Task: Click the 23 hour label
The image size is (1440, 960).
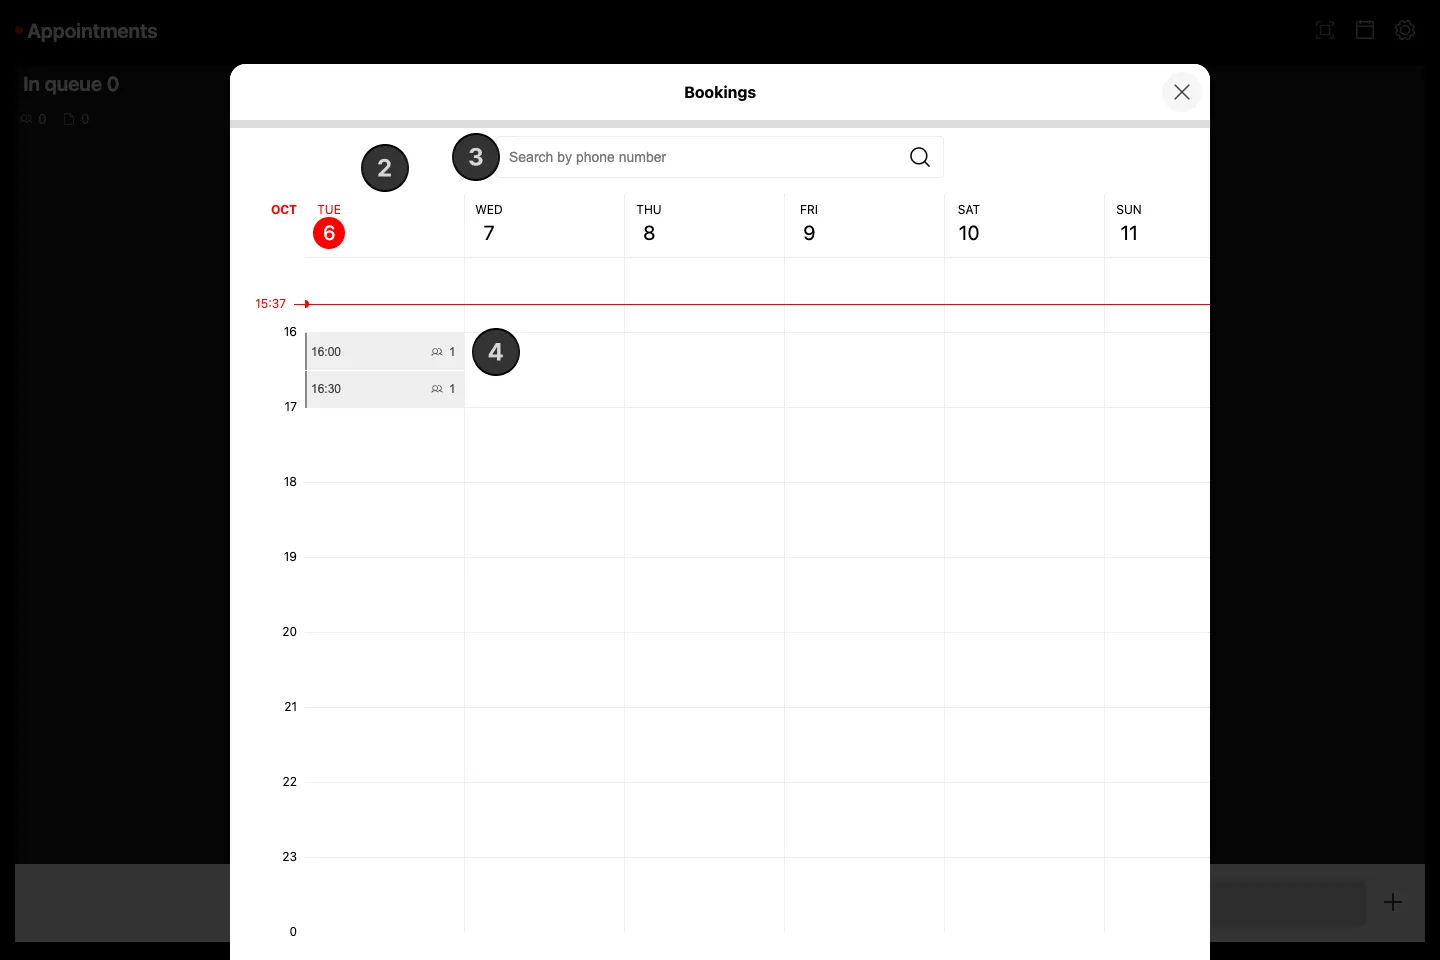Action: pos(290,857)
